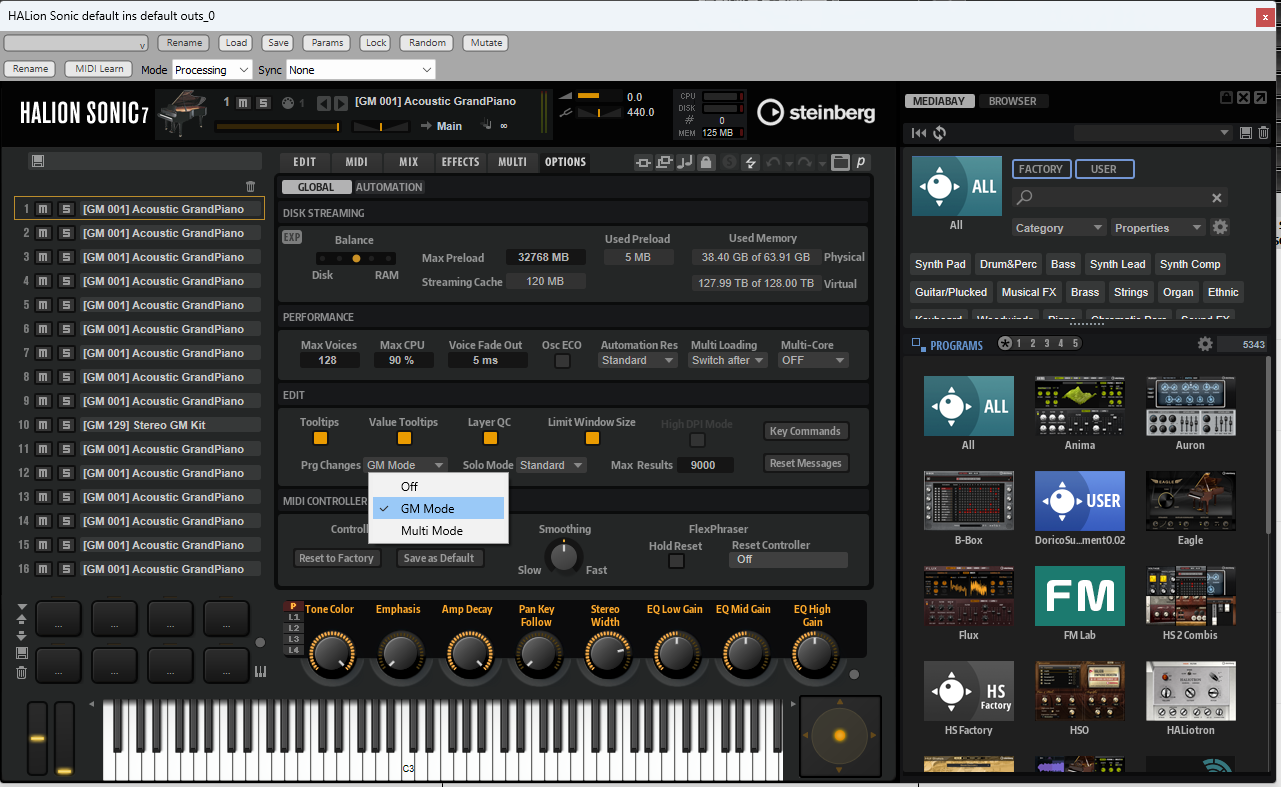This screenshot has width=1281, height=787.
Task: Open the Solo Mode dropdown
Action: pyautogui.click(x=551, y=465)
